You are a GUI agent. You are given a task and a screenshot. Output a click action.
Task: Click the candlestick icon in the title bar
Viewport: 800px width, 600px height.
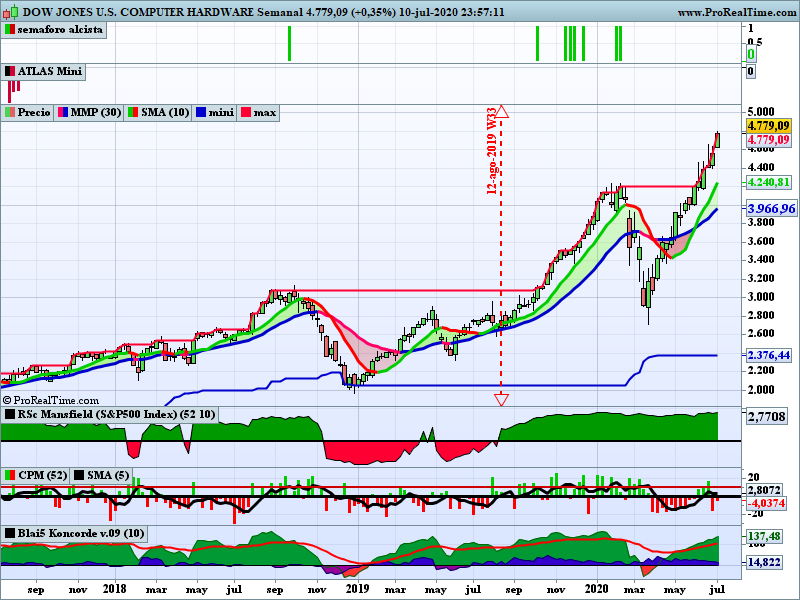click(x=10, y=11)
